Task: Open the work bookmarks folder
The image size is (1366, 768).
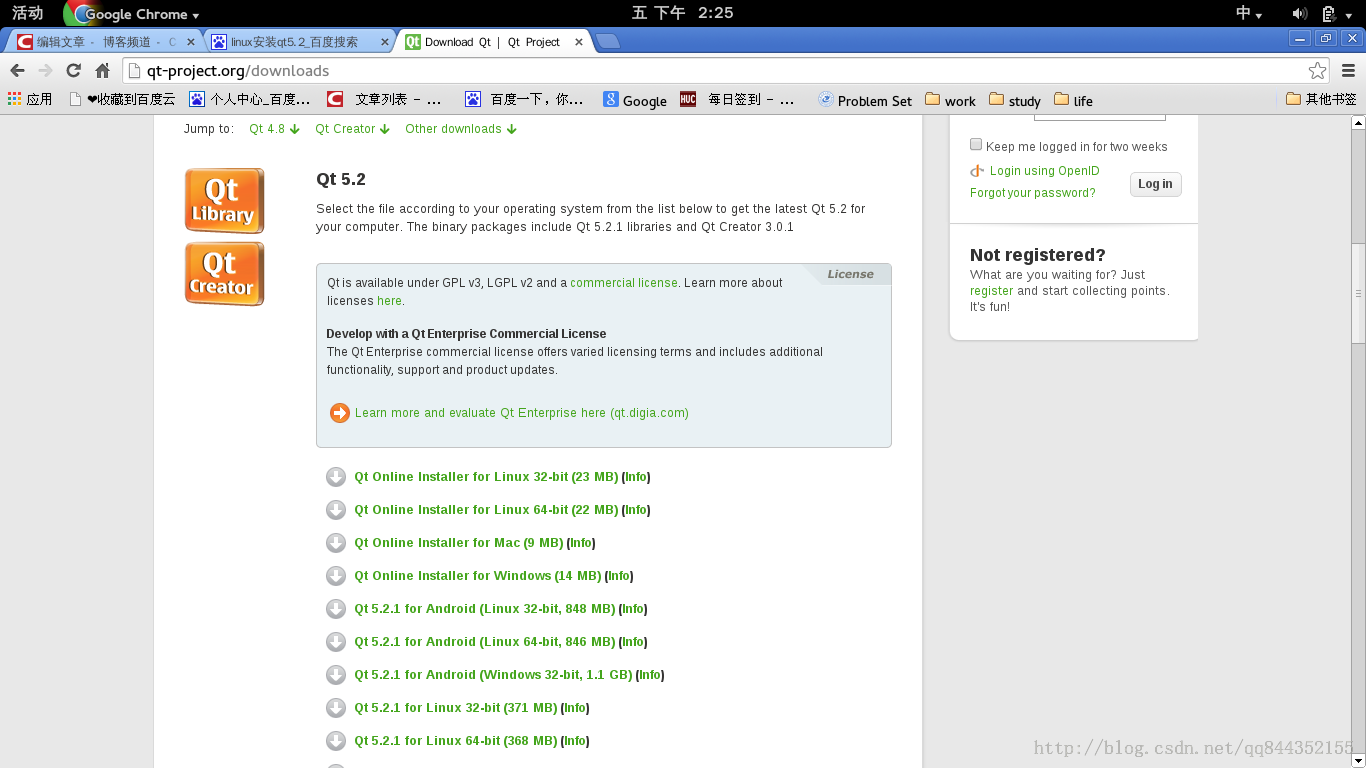Action: (x=950, y=100)
